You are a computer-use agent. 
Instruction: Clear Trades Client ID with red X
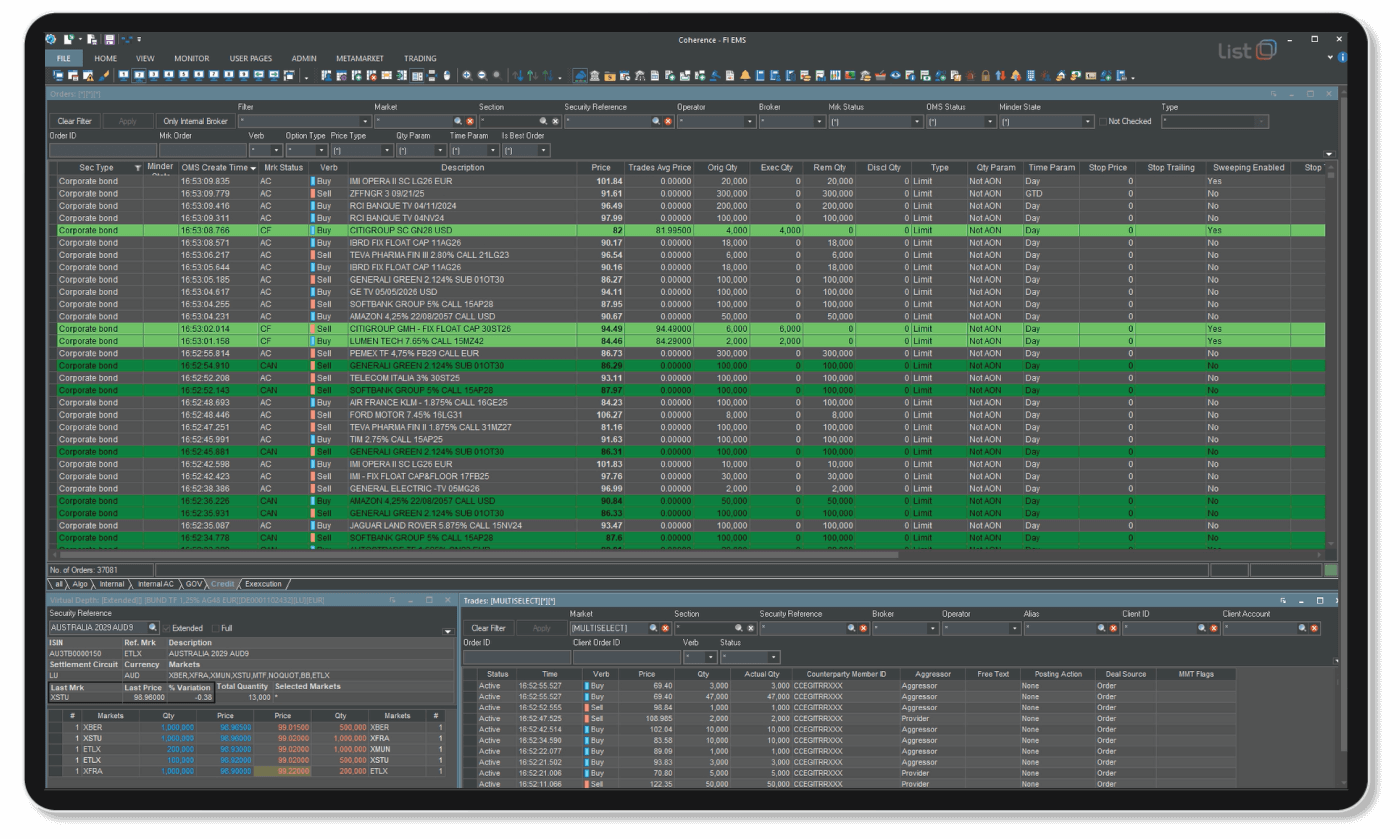point(1212,627)
